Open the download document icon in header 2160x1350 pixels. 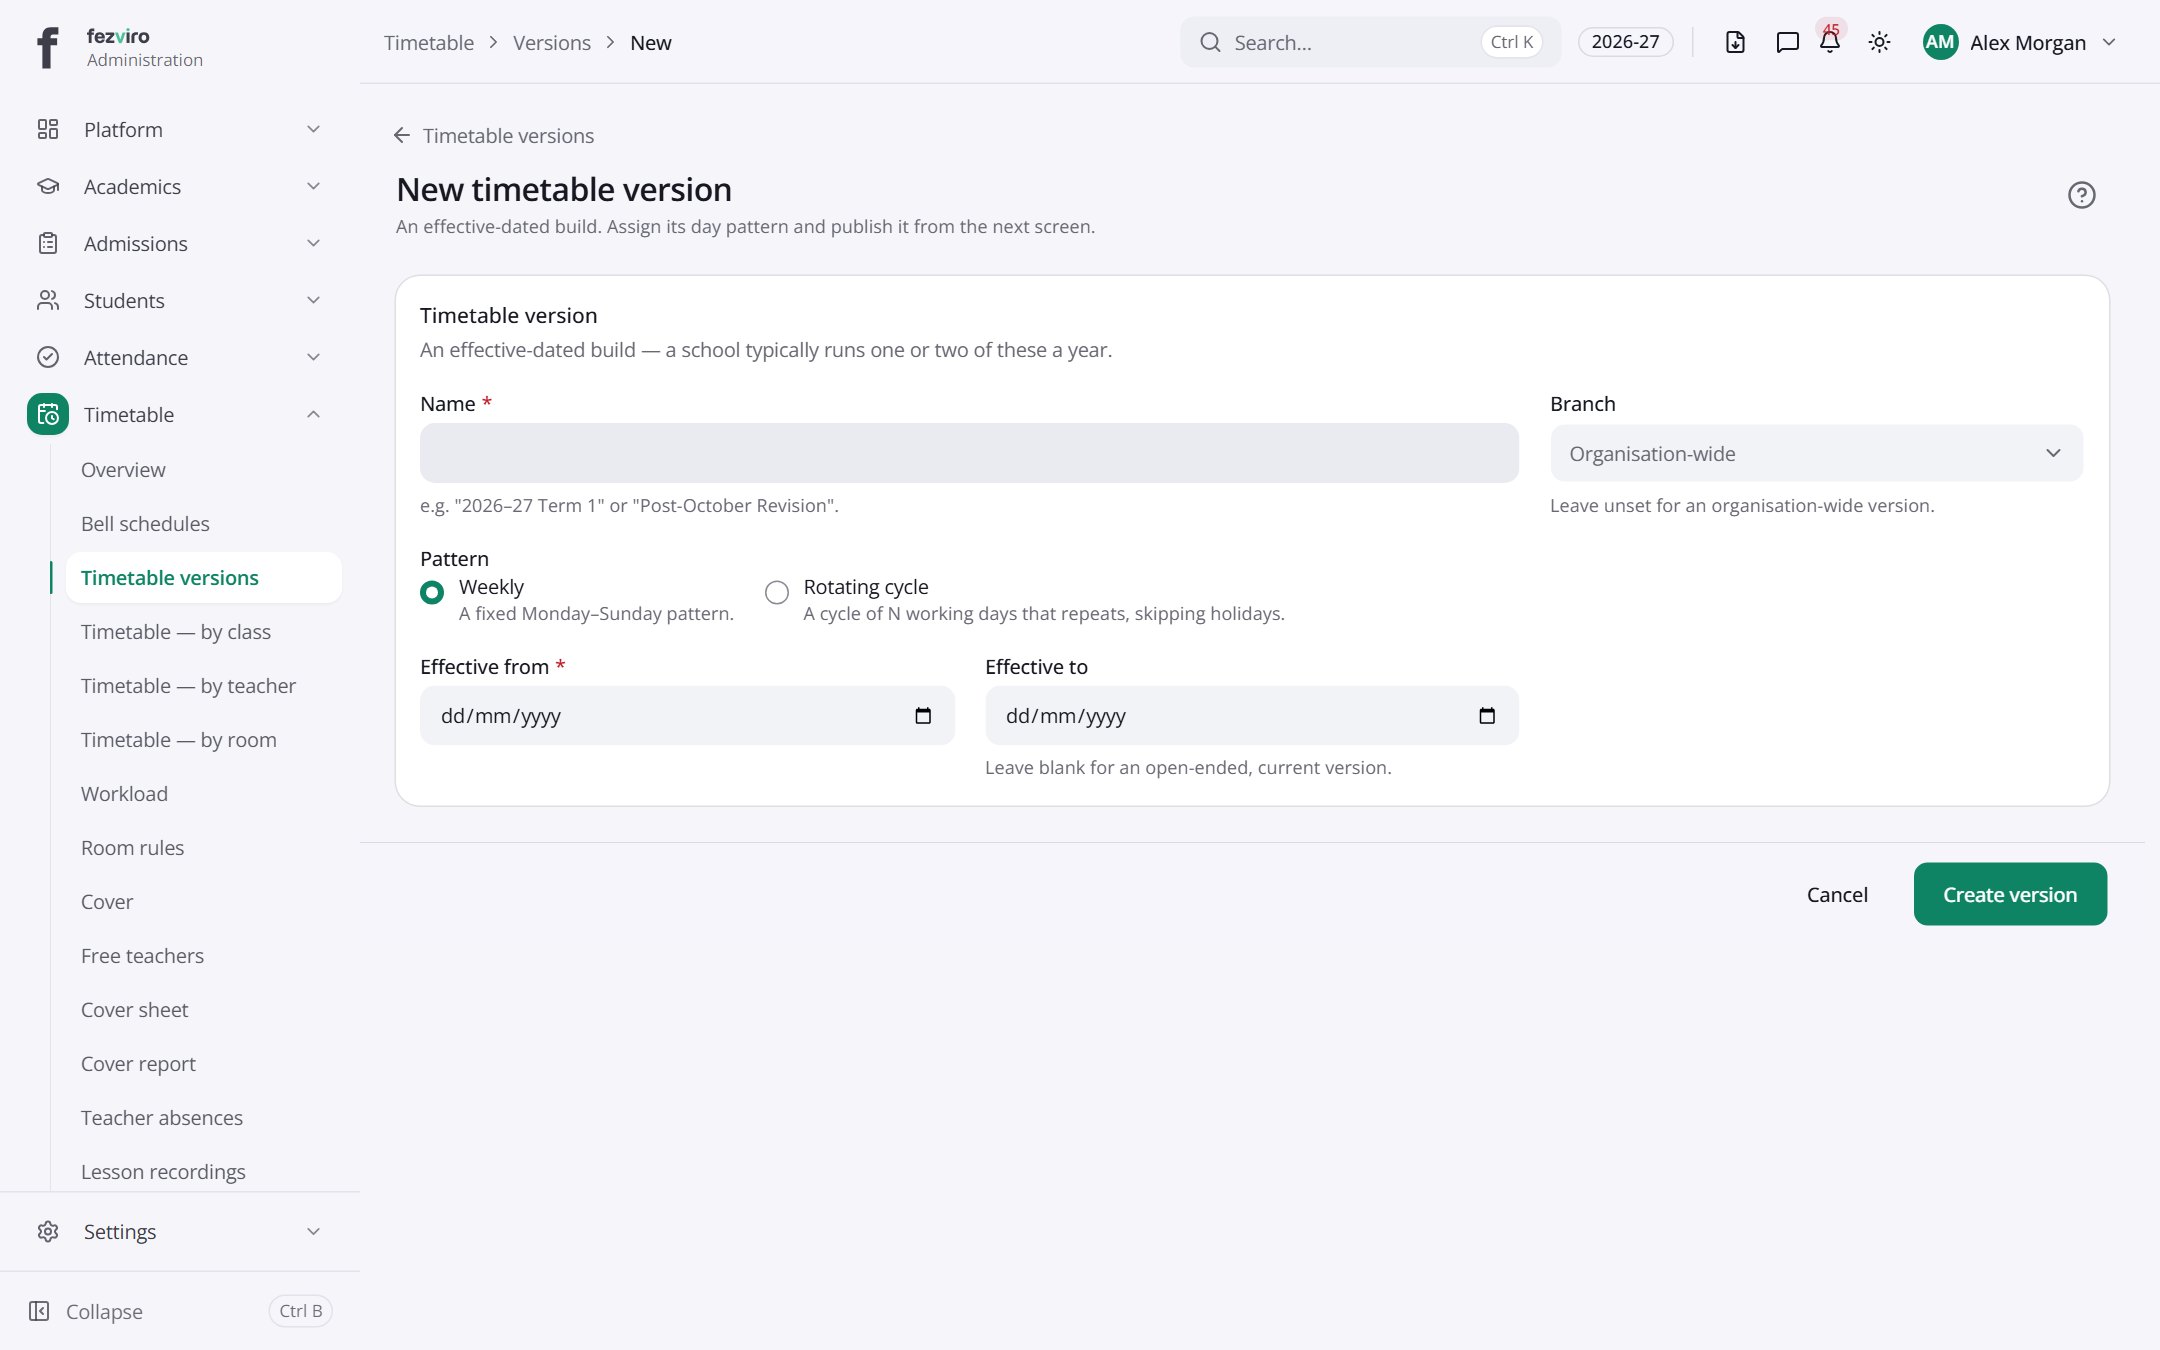[x=1735, y=42]
